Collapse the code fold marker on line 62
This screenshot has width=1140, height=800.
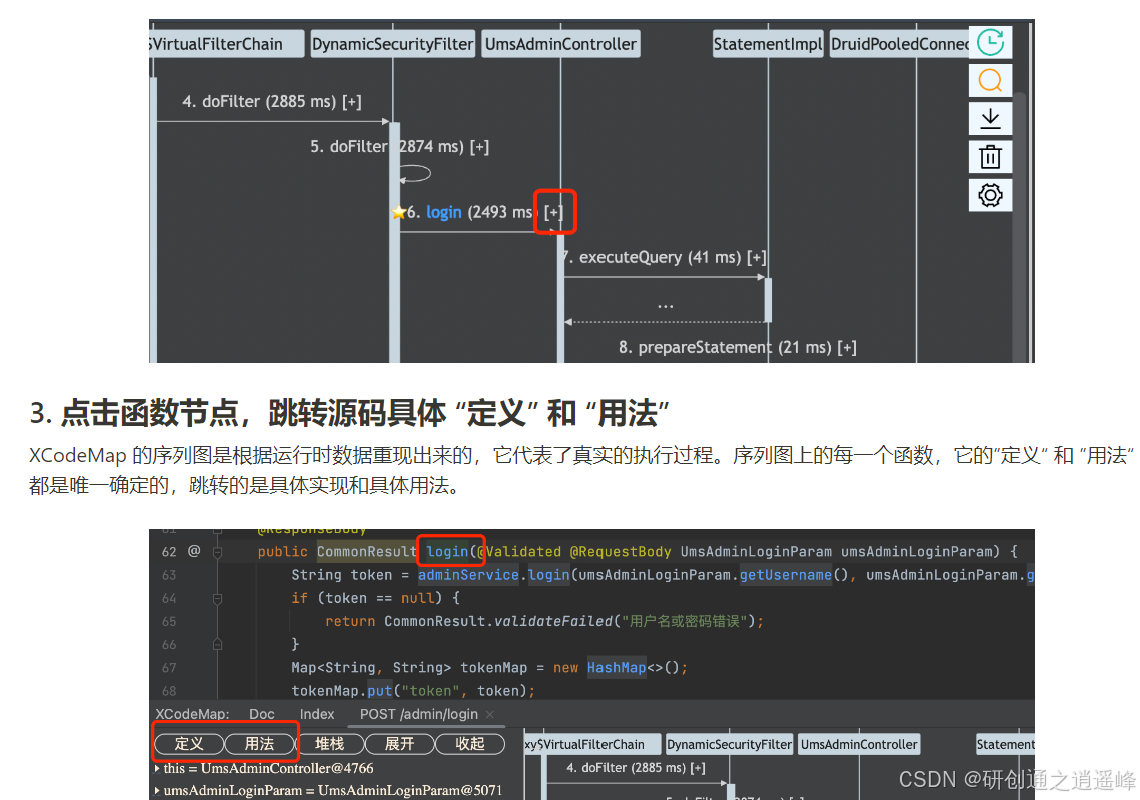click(217, 552)
